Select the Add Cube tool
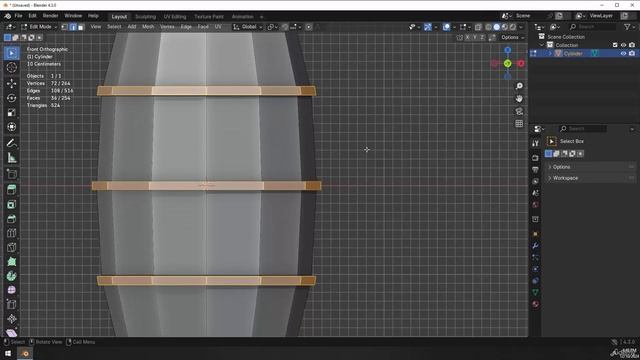The image size is (640, 360). pos(11,173)
